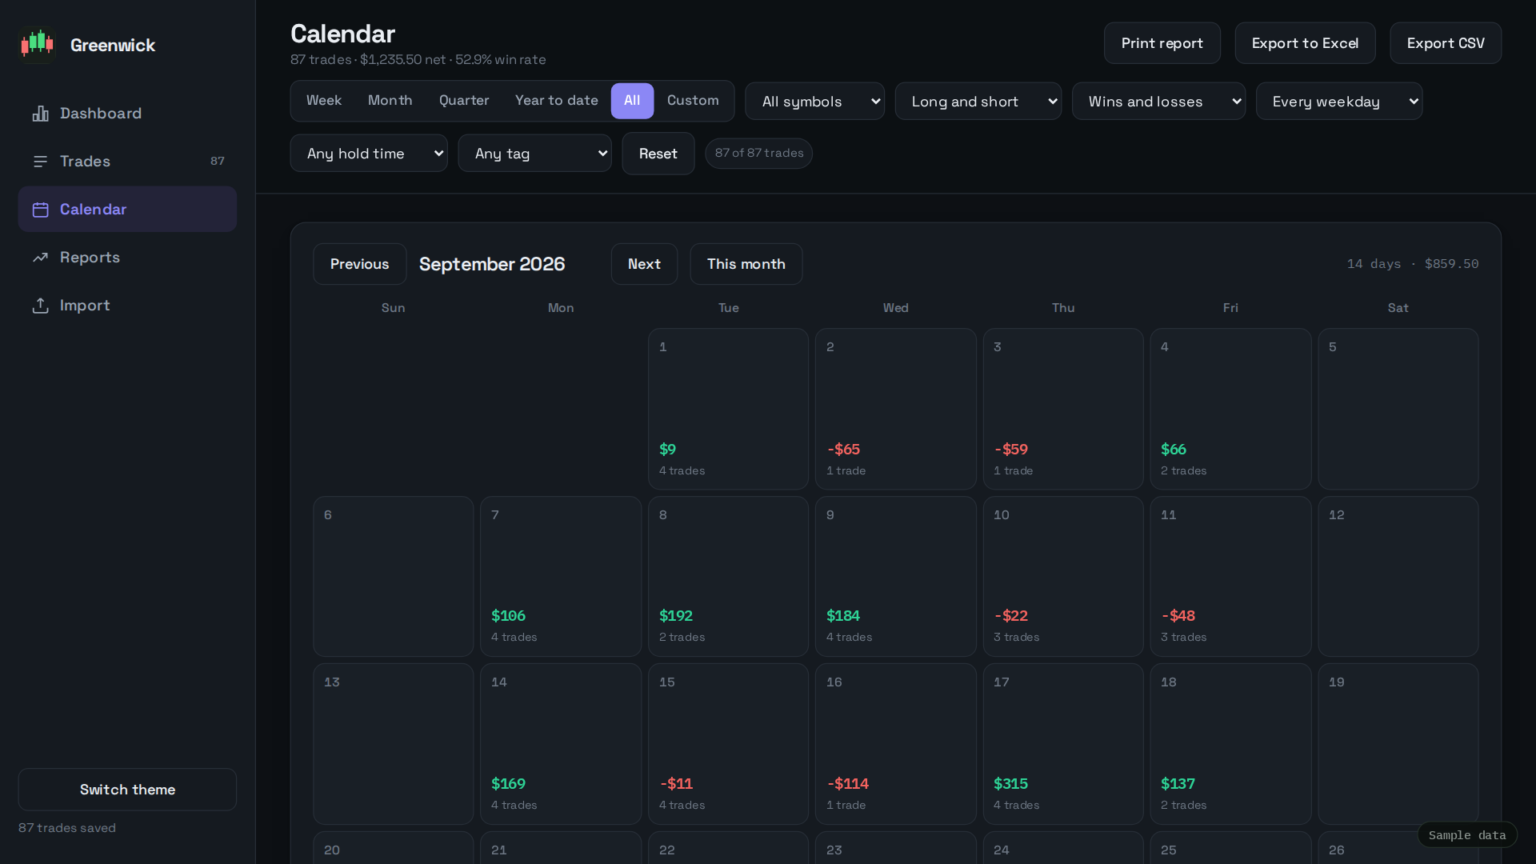Toggle the Switch theme button
Screen dimensions: 1536x864
(127, 789)
